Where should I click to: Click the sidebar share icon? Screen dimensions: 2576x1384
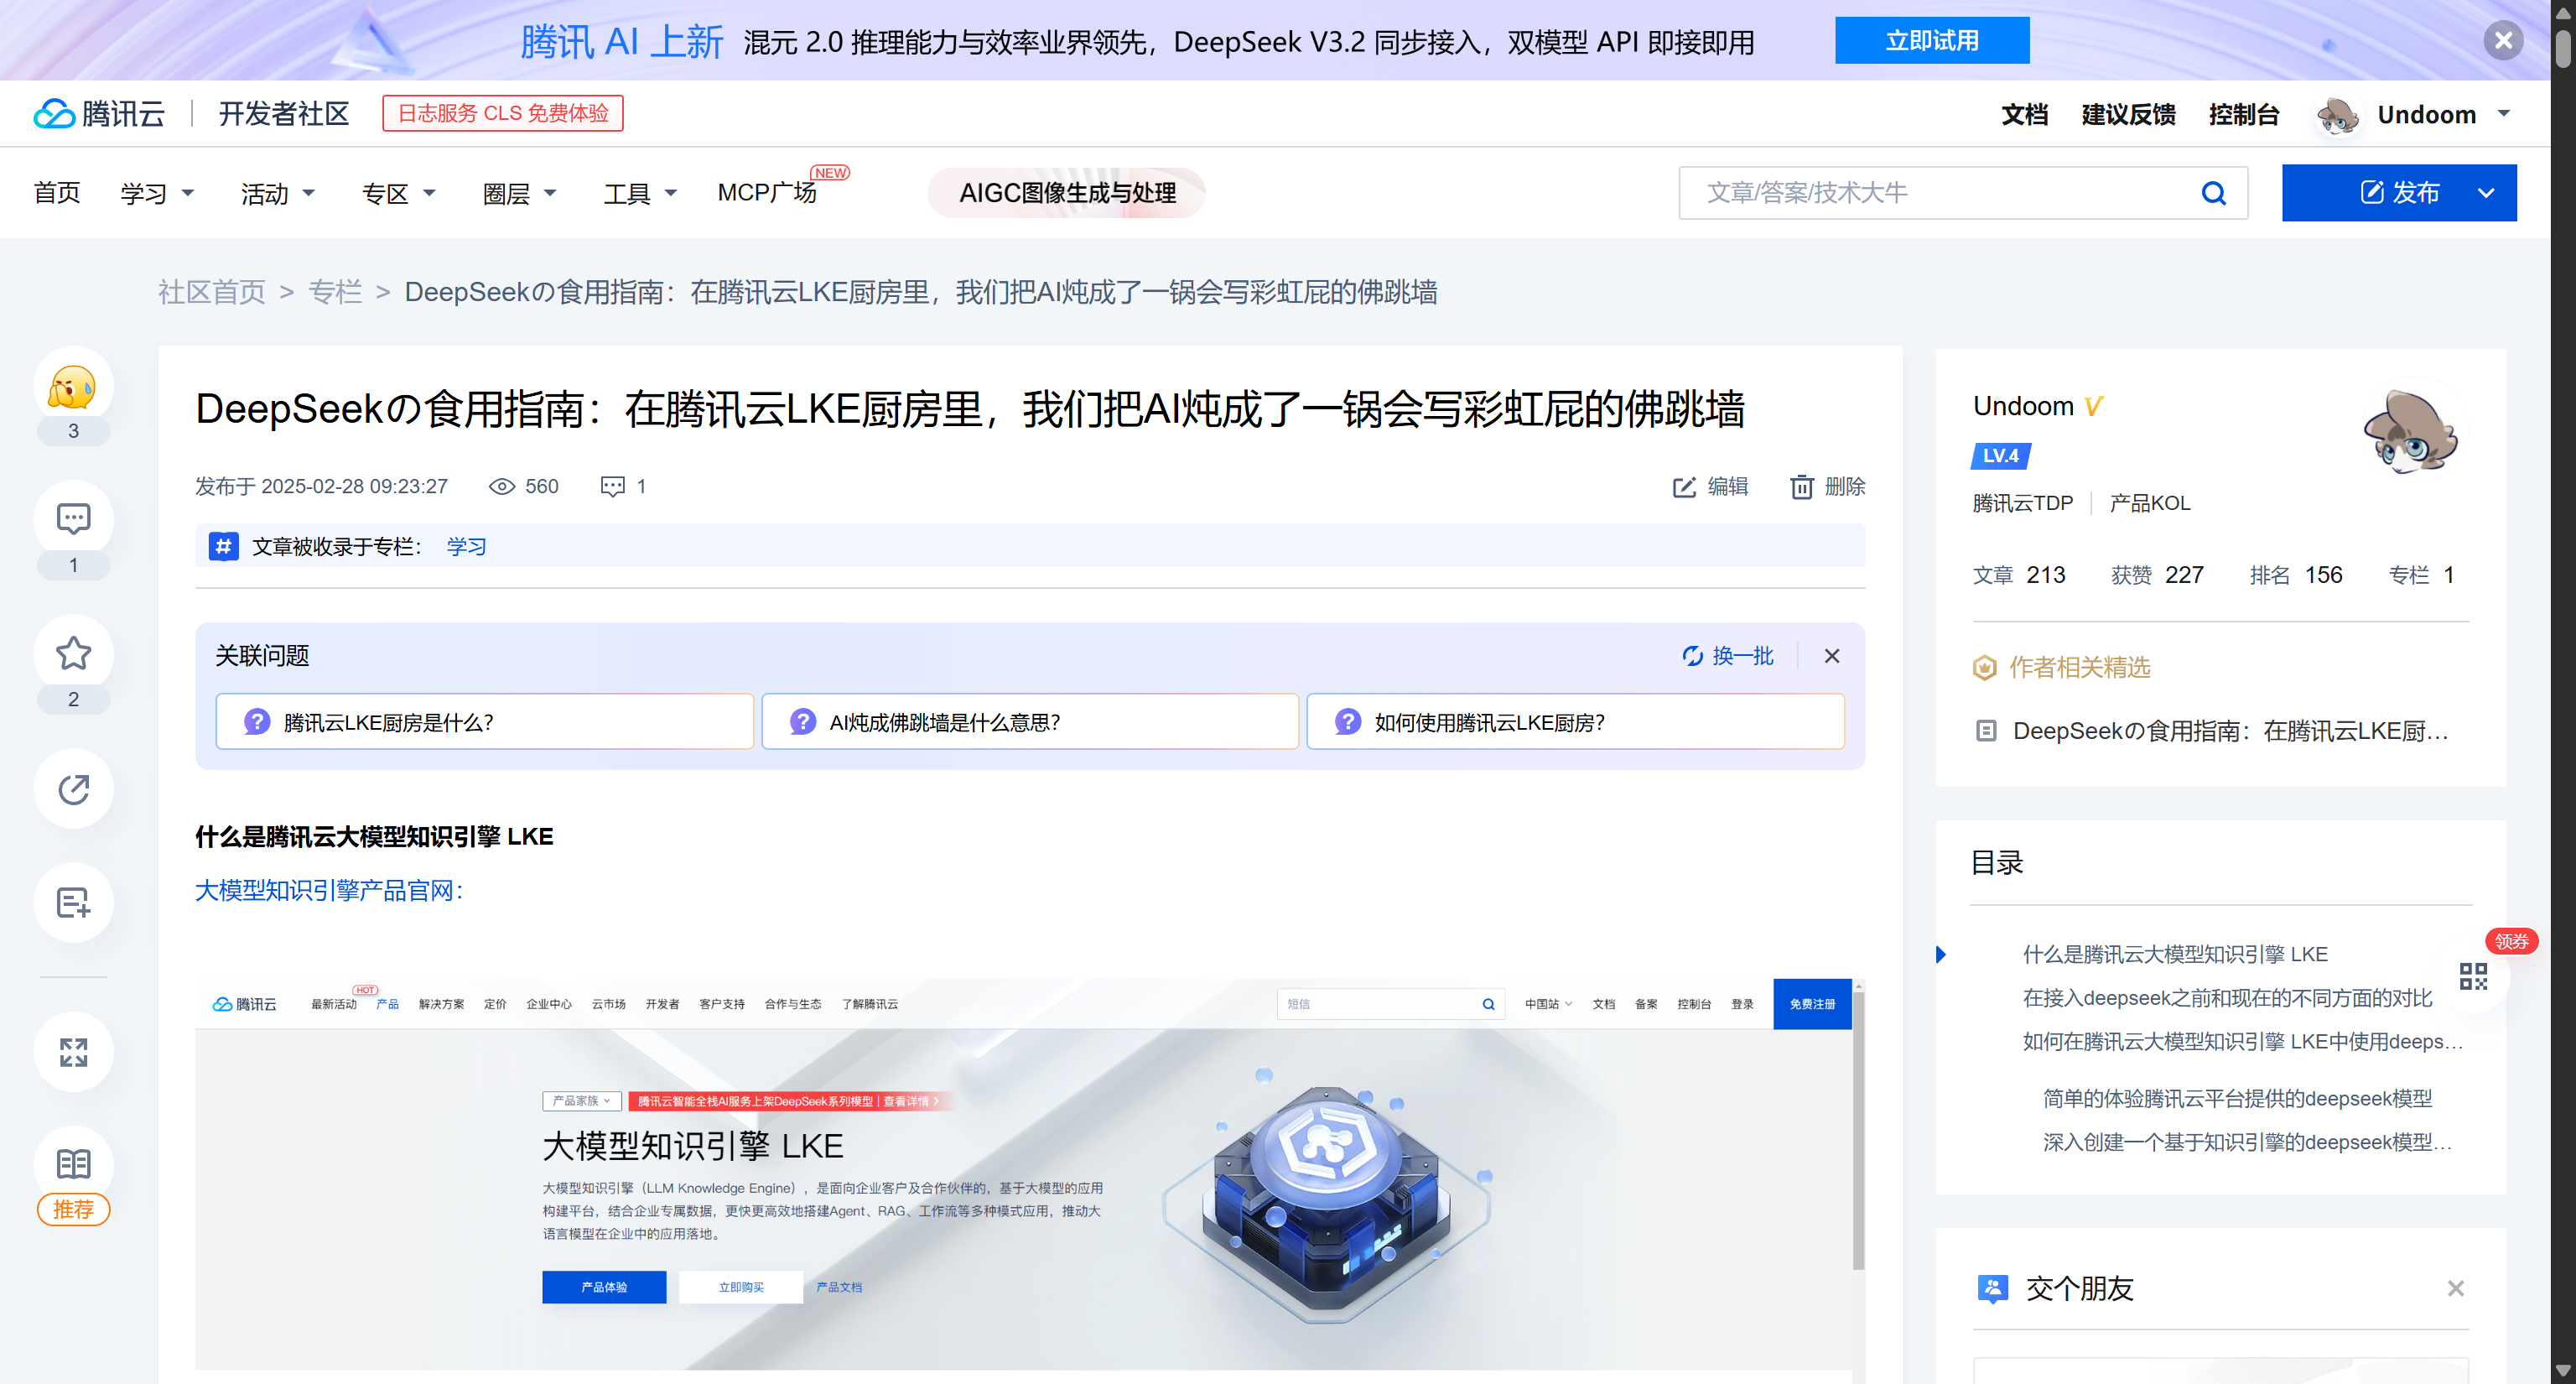[73, 789]
